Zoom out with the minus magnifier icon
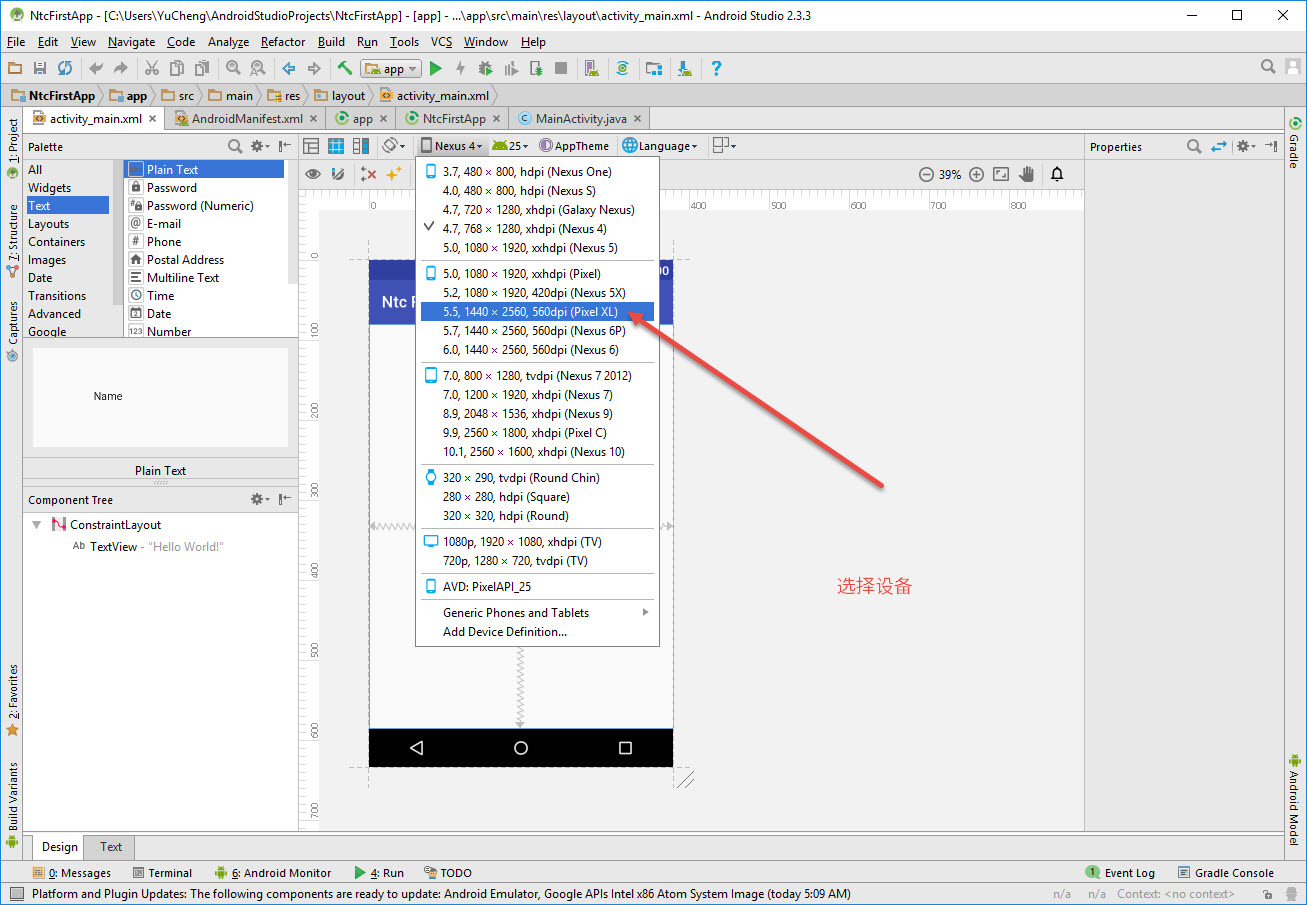This screenshot has width=1307, height=905. 927,174
